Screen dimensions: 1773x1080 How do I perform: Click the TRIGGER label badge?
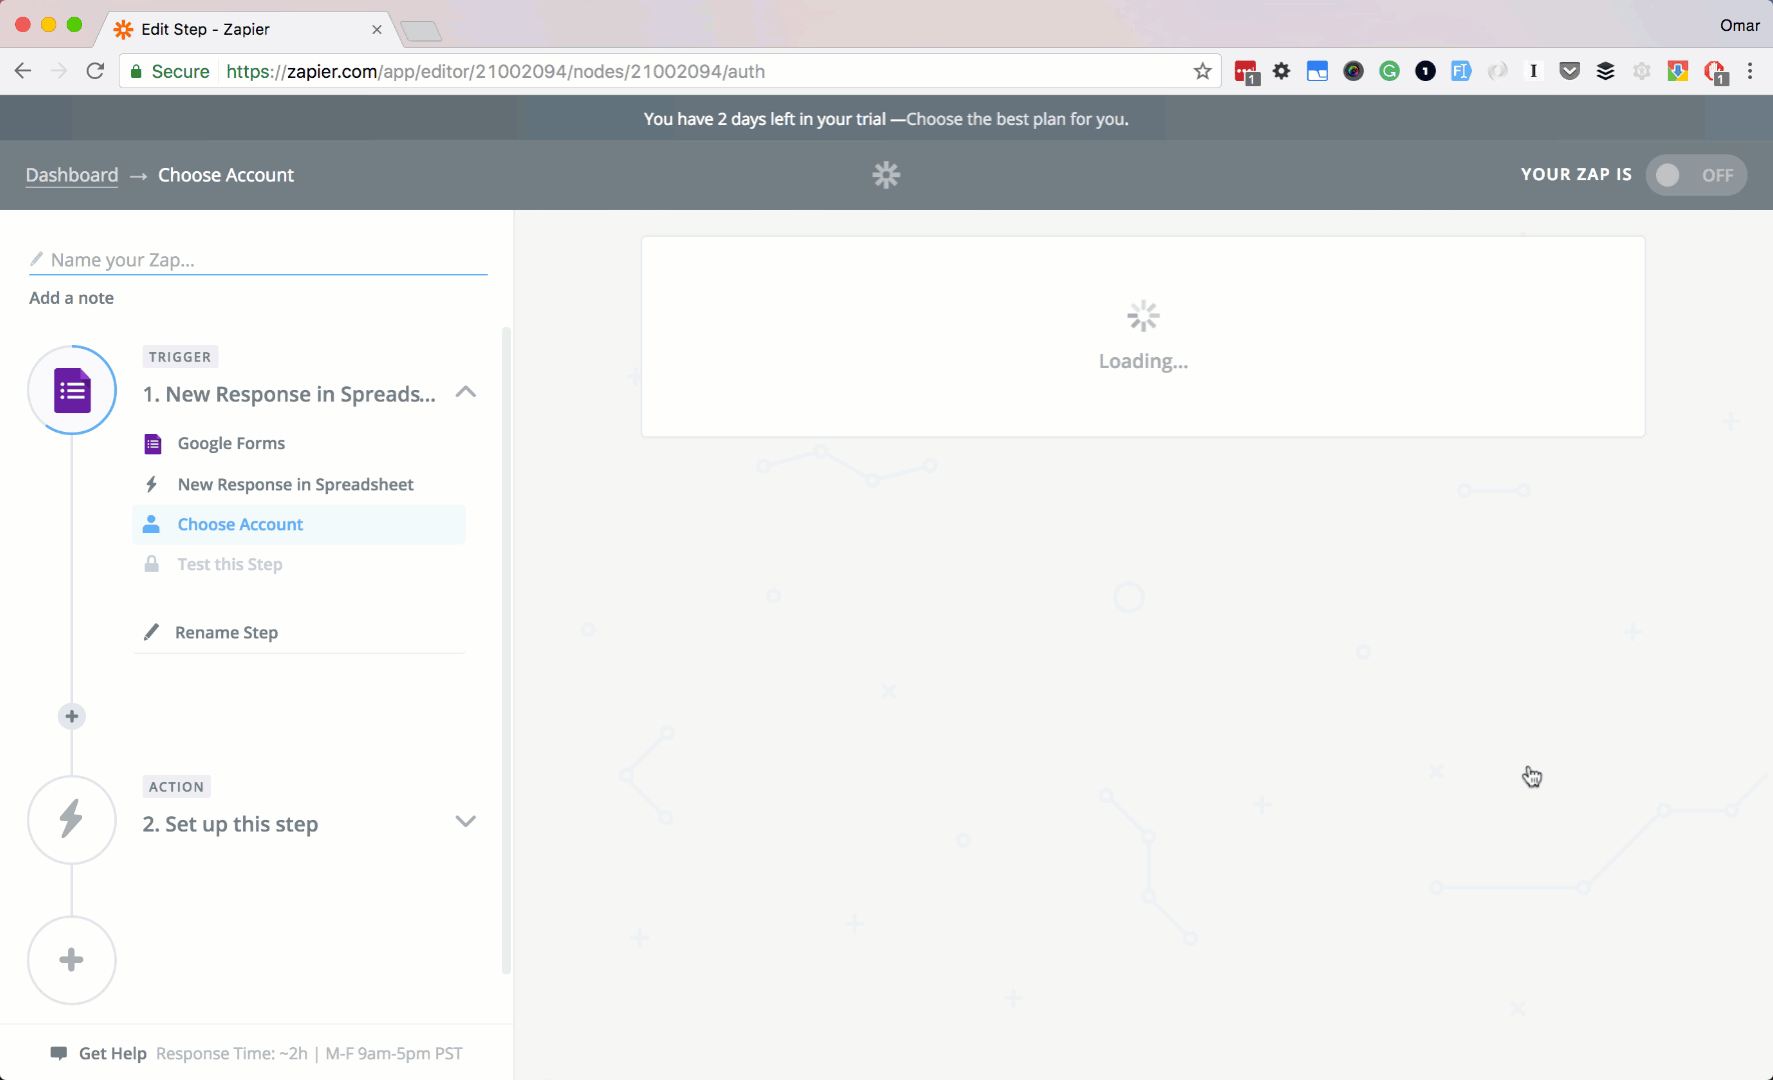(180, 357)
